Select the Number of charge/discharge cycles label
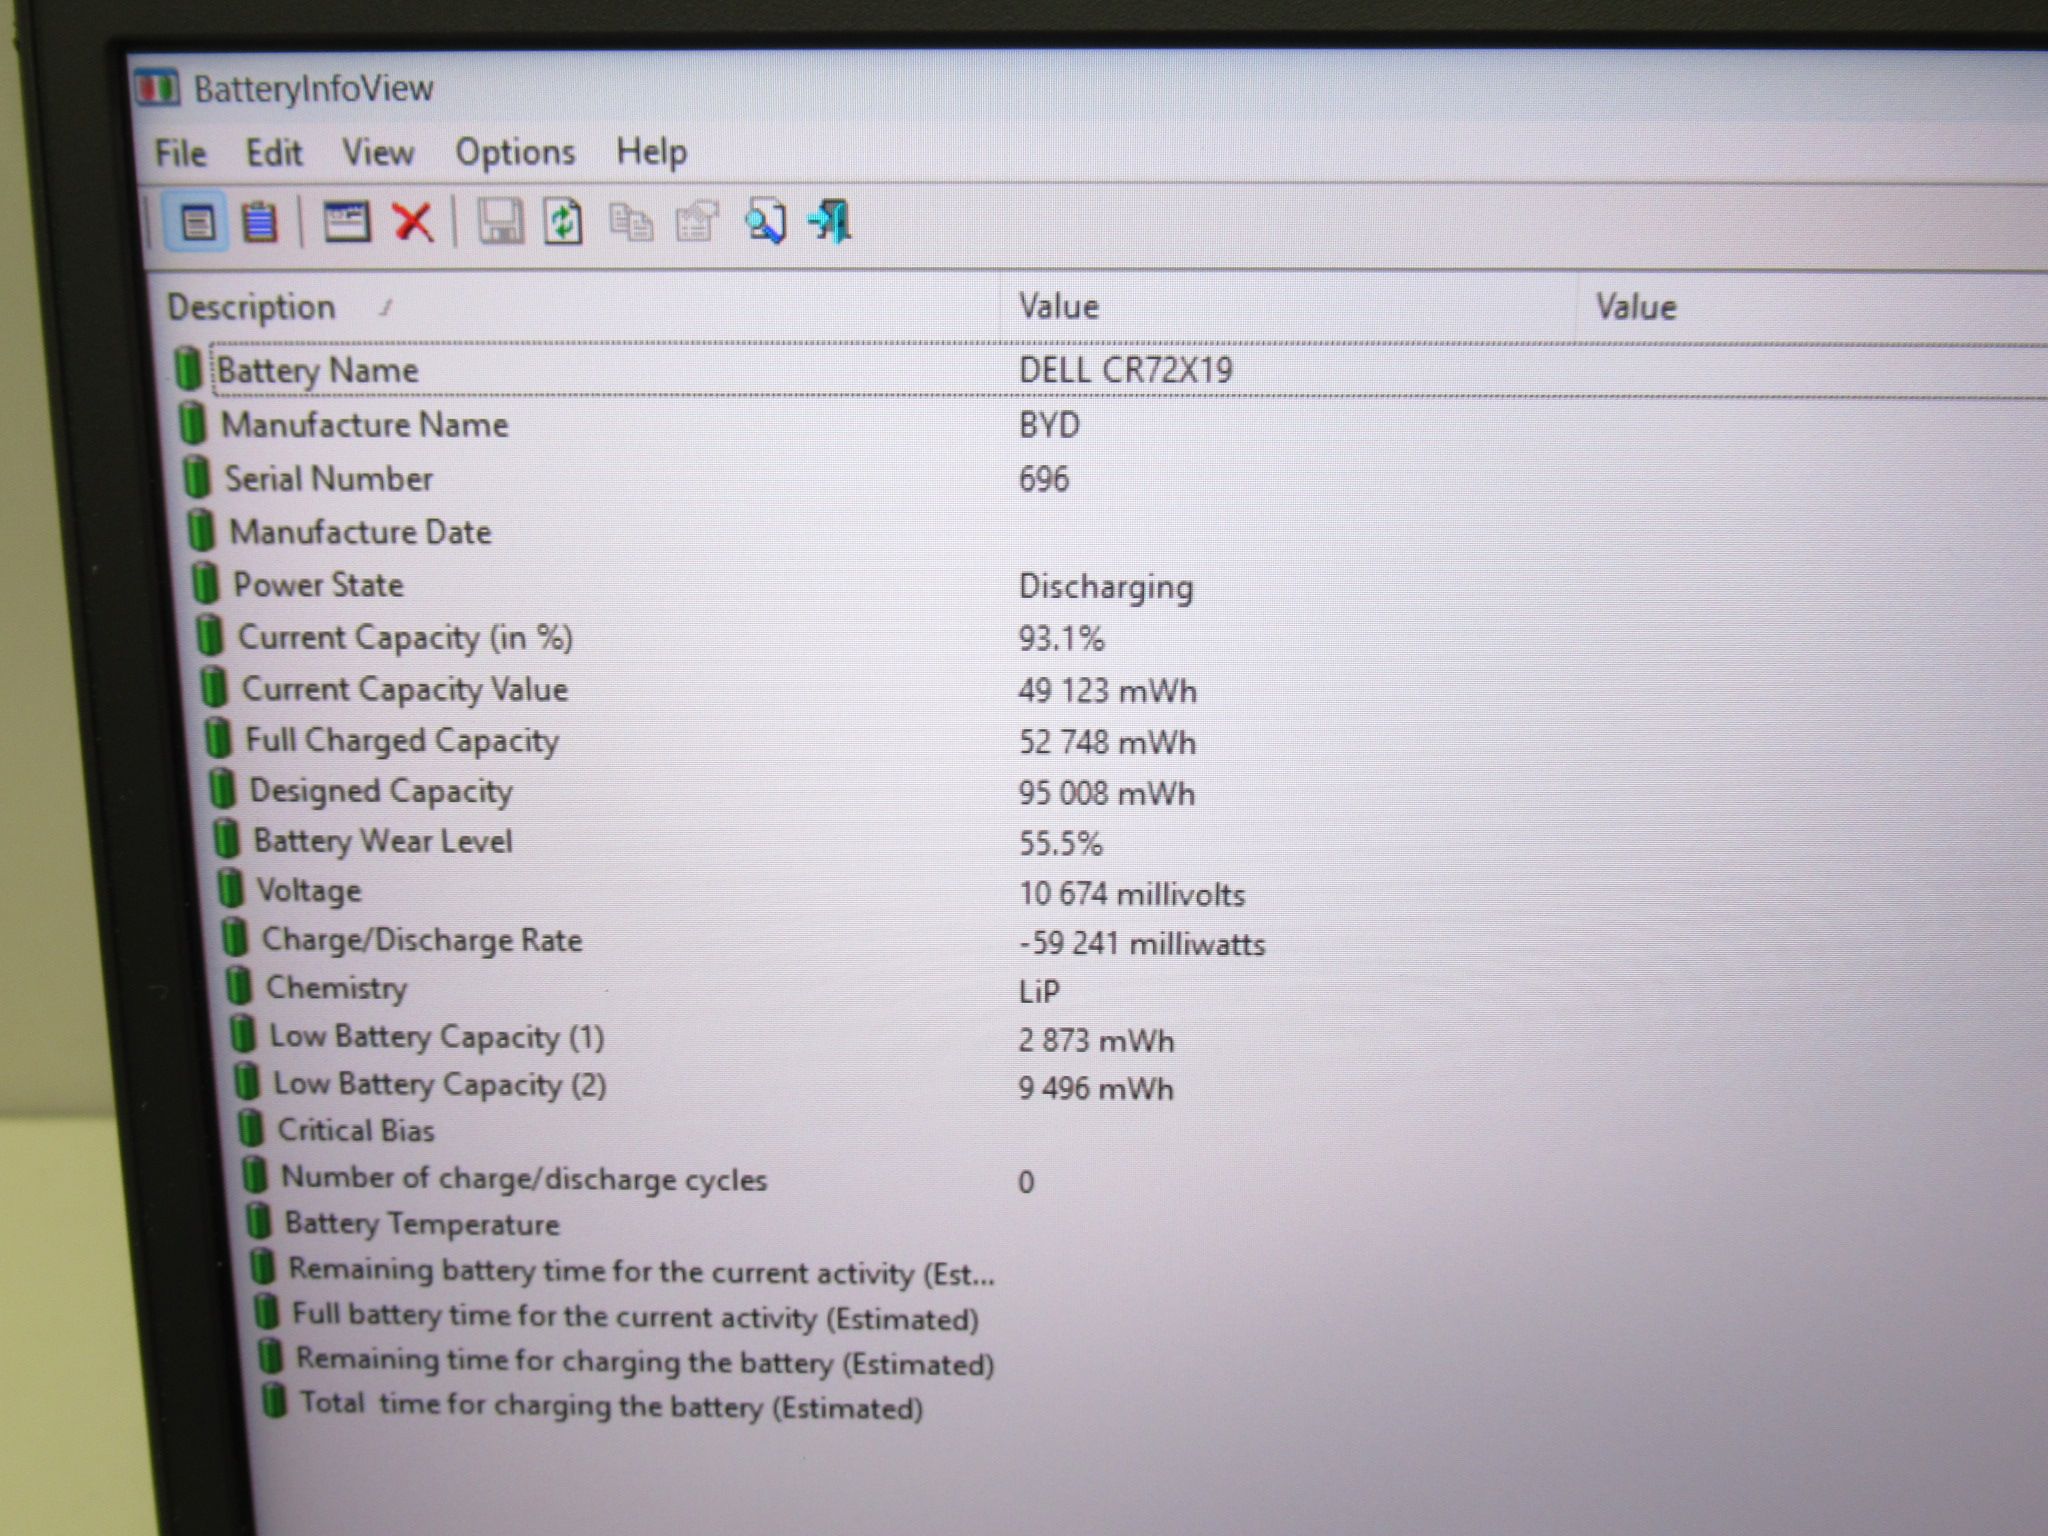 coord(524,1179)
